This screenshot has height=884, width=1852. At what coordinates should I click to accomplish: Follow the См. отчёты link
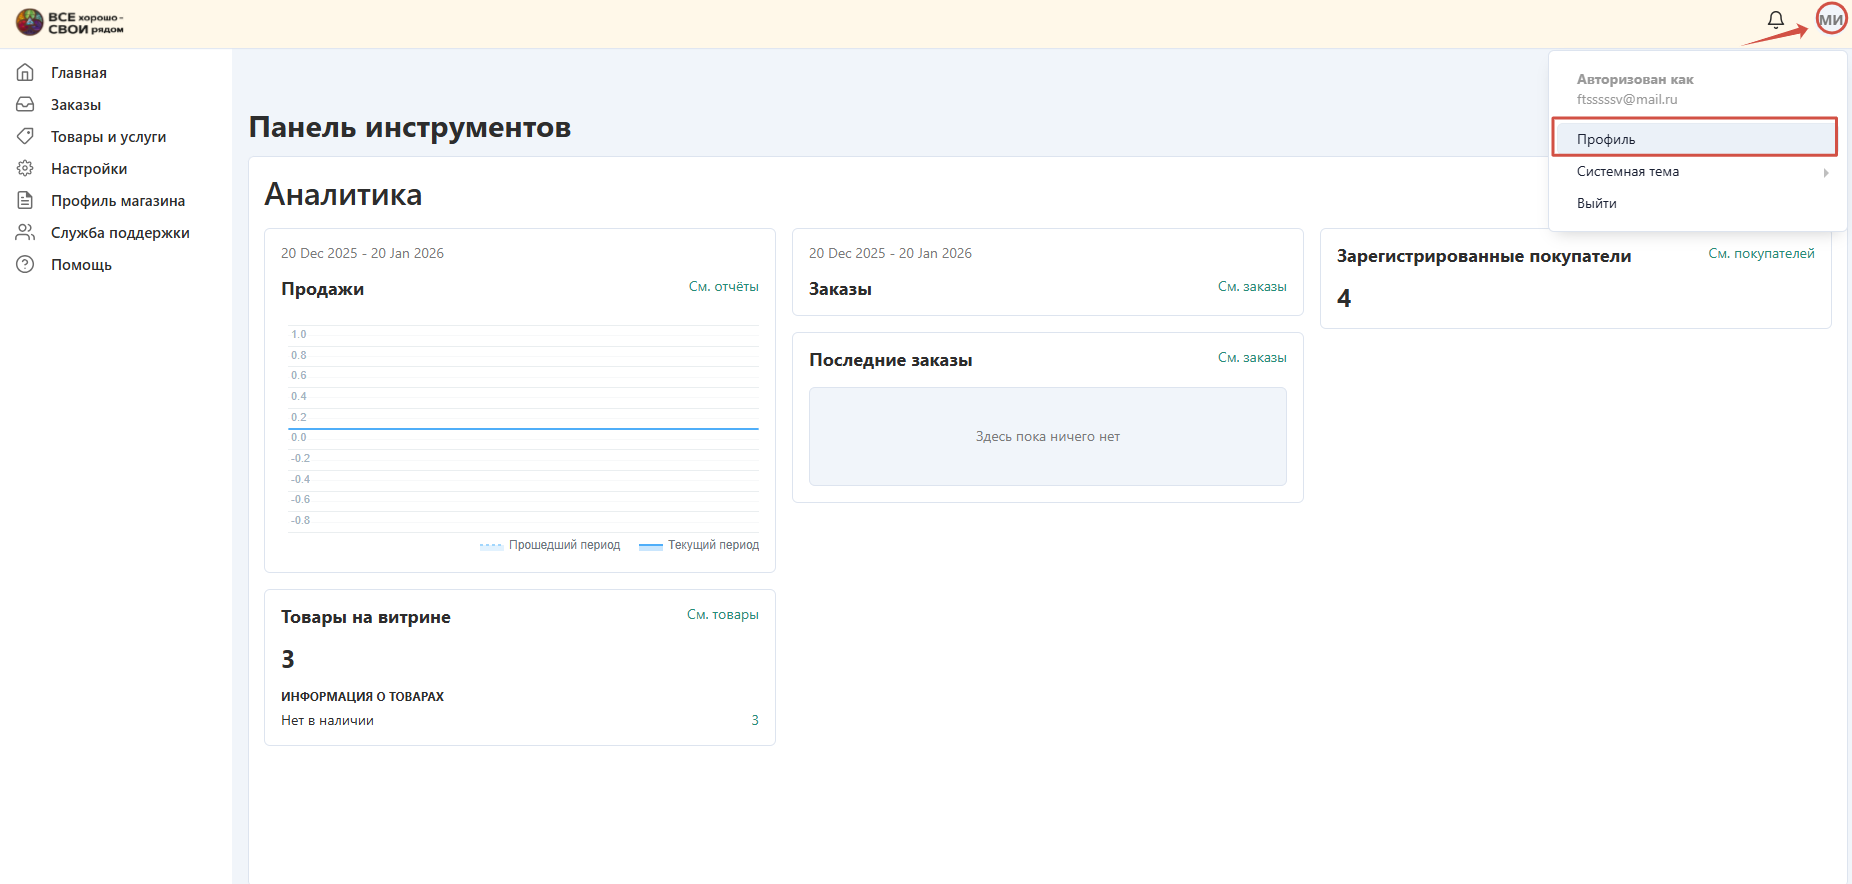[723, 287]
